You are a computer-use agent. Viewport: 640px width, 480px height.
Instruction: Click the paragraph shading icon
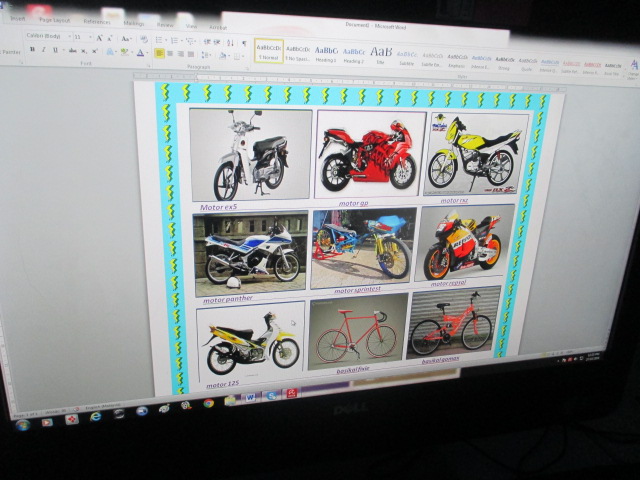point(222,56)
